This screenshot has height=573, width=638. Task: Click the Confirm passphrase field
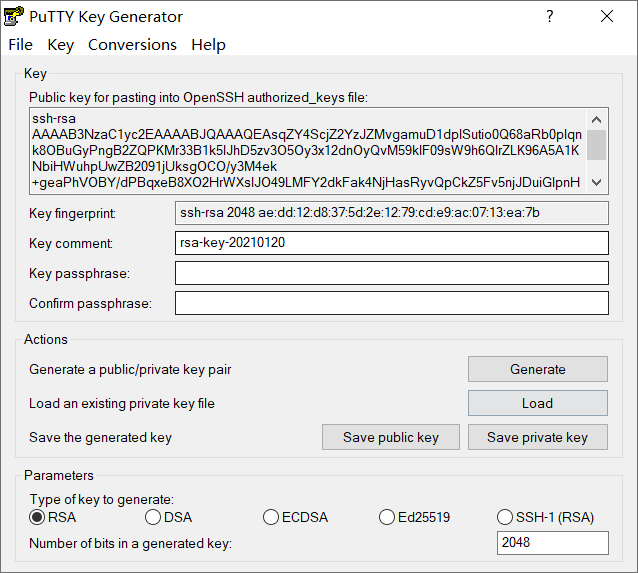[392, 303]
